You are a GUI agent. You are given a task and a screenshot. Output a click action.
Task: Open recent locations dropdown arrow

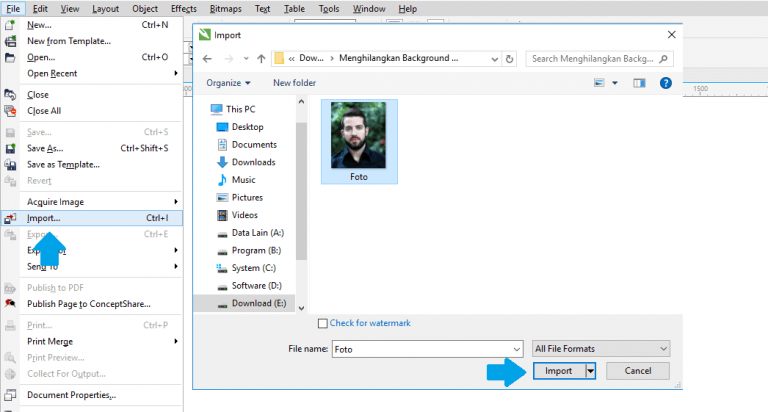coord(246,59)
